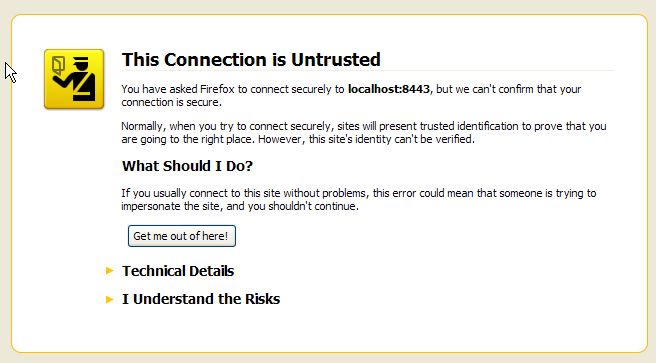
Task: Click the phrase 'connection is secure.'
Action: 171,102
